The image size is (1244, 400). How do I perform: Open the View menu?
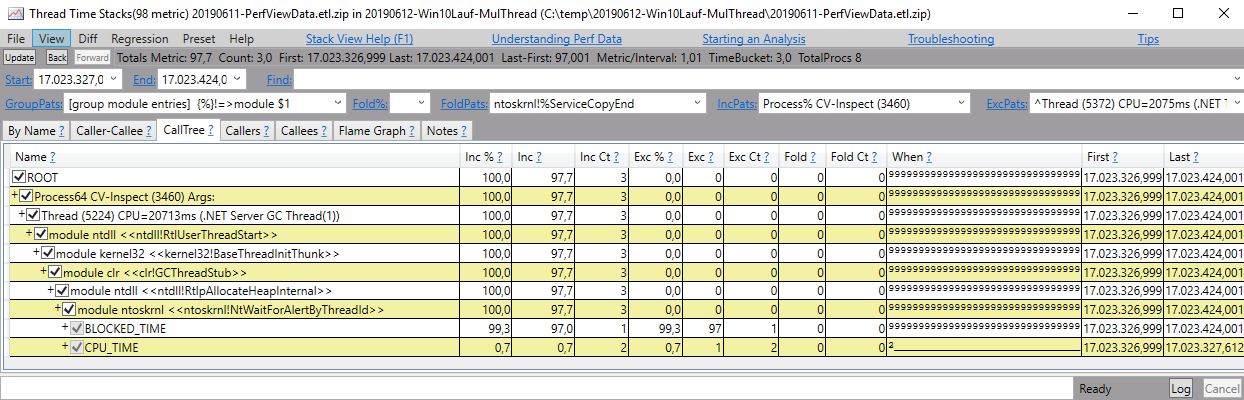click(51, 39)
